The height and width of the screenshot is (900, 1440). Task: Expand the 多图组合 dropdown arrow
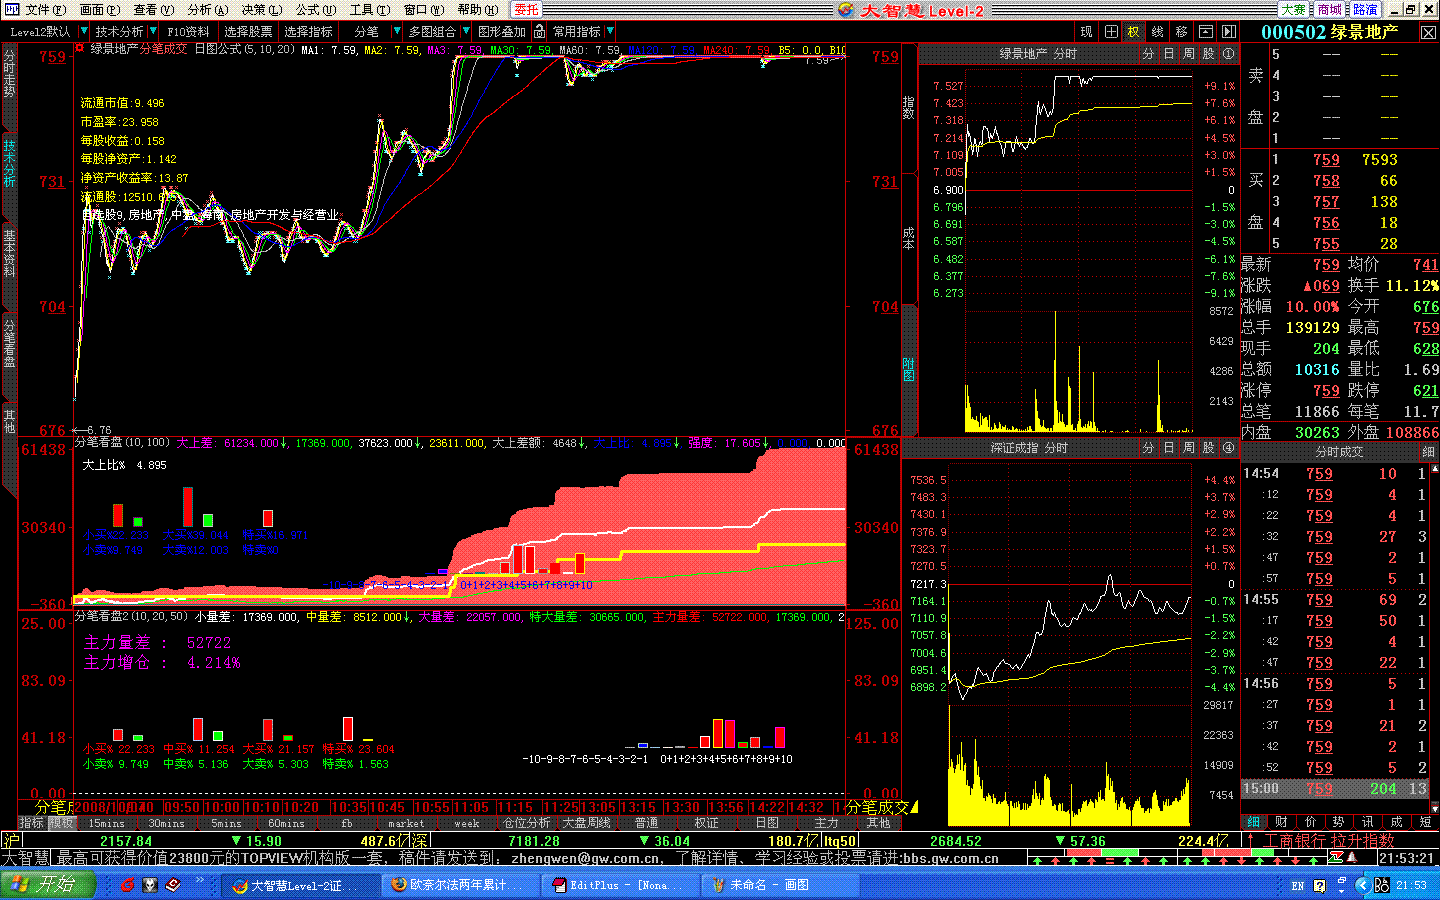click(465, 32)
